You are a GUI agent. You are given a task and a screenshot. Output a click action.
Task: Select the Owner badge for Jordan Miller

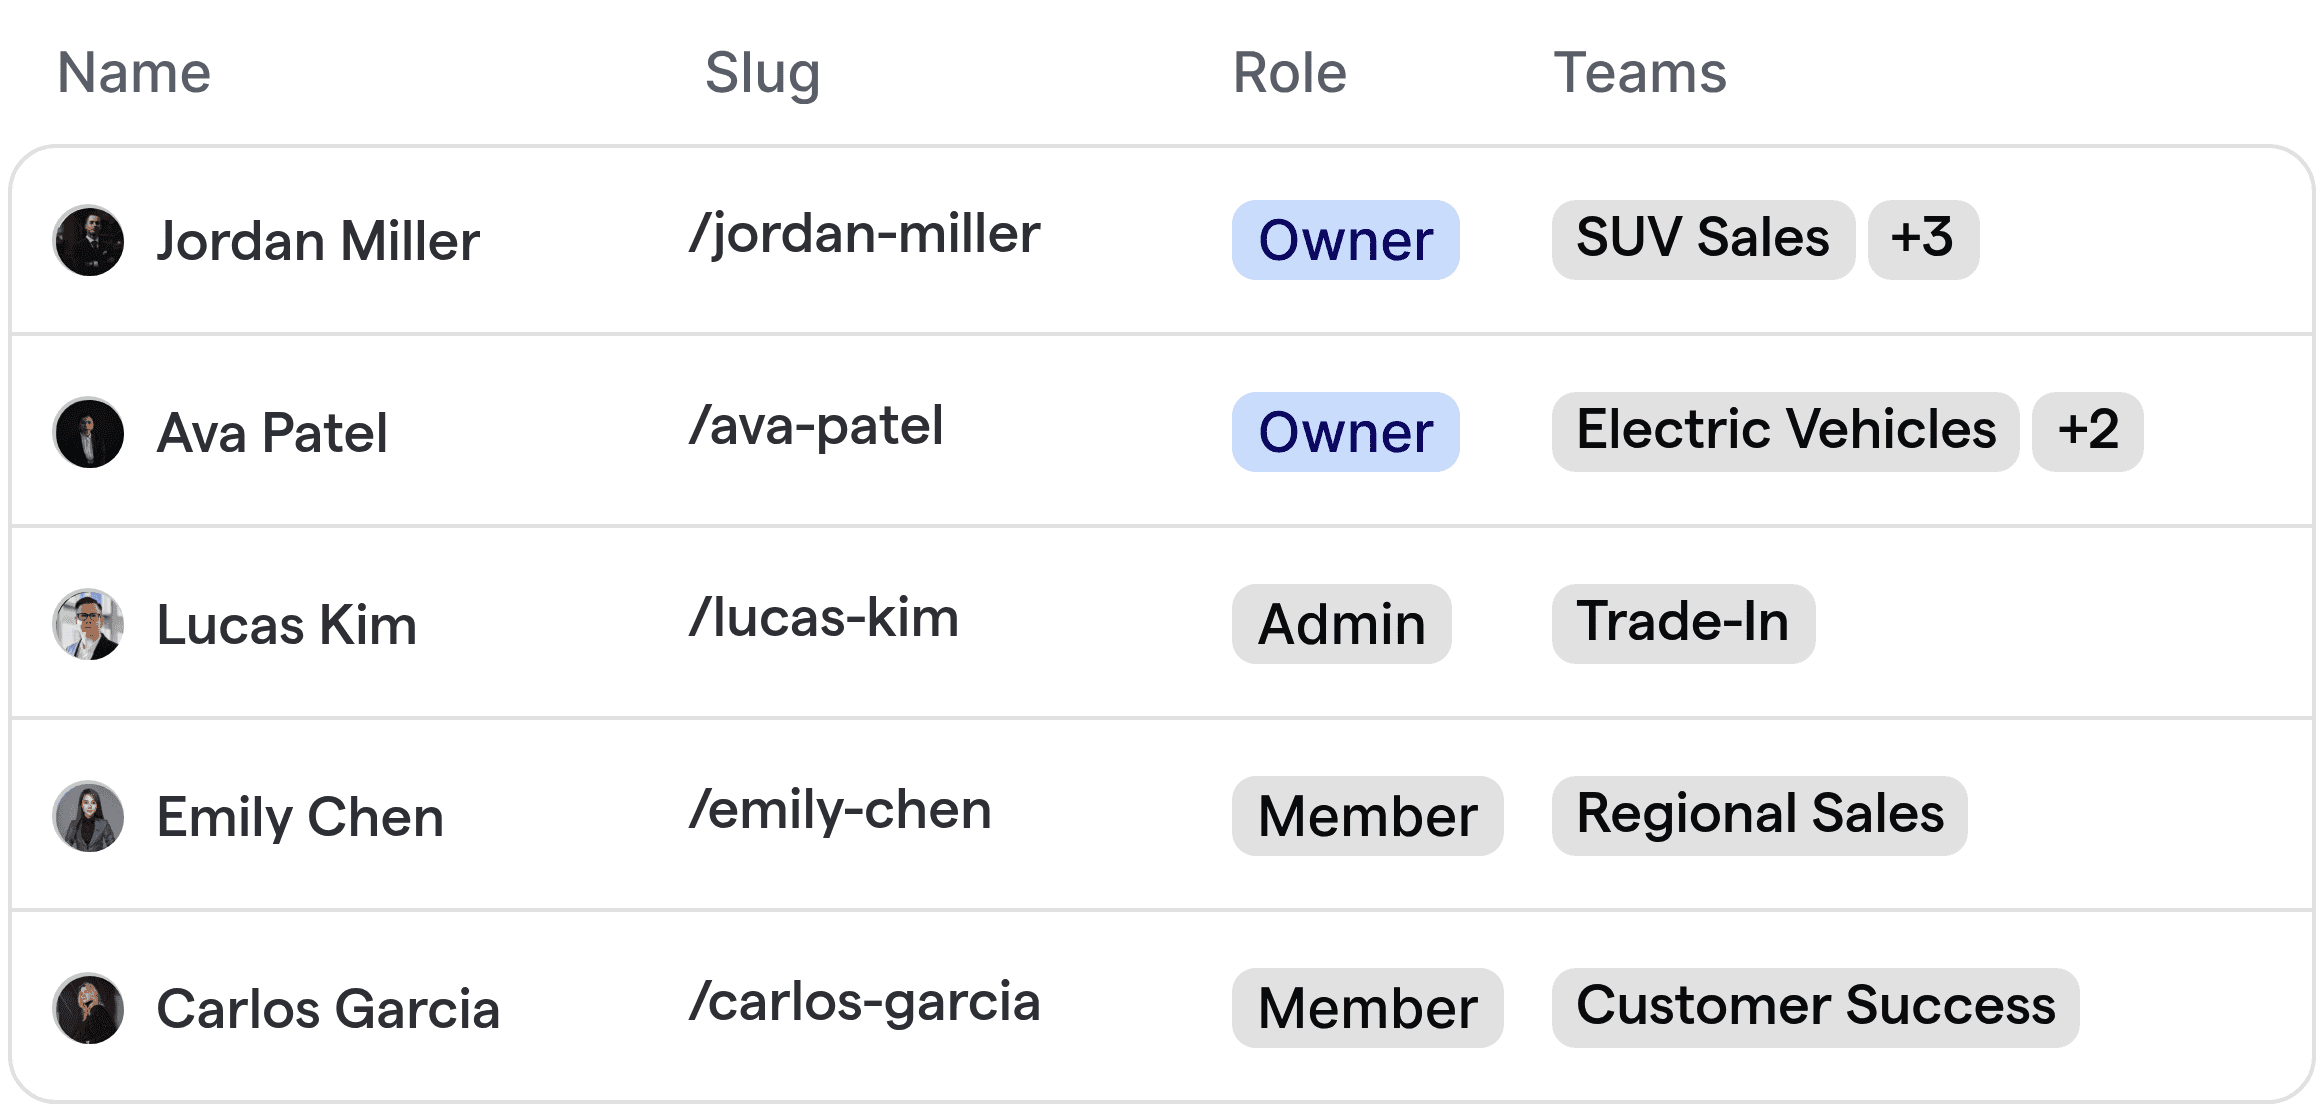click(x=1345, y=240)
